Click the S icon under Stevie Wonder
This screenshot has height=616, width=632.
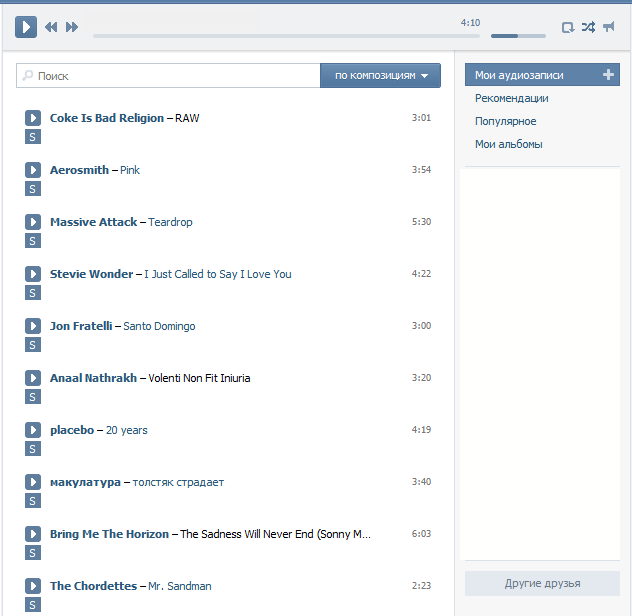33,293
